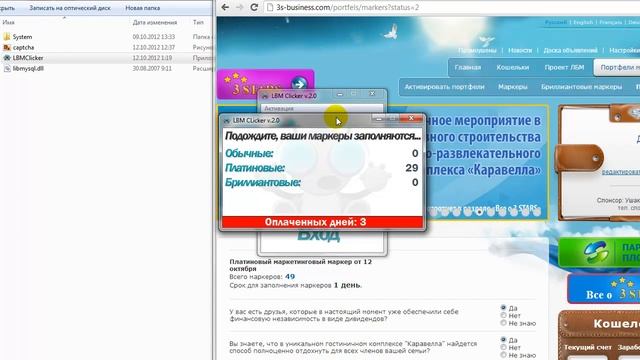Select the libmysql.dll file icon

(x=7, y=69)
